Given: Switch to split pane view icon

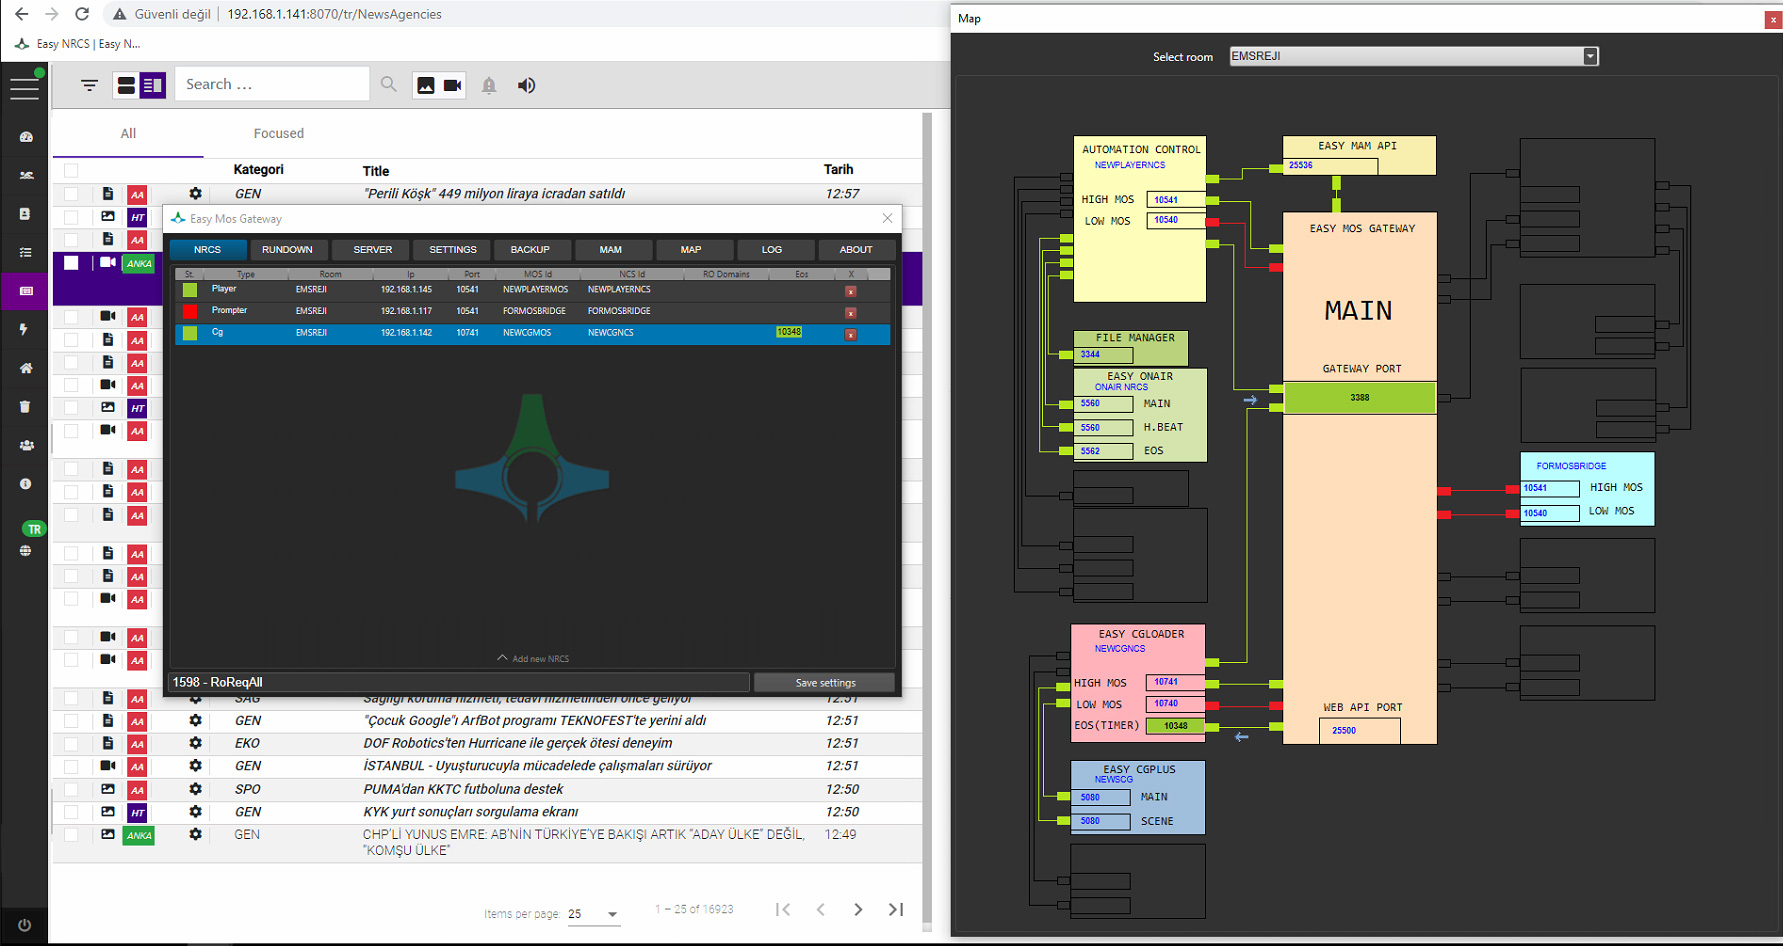Looking at the screenshot, I should tap(152, 86).
